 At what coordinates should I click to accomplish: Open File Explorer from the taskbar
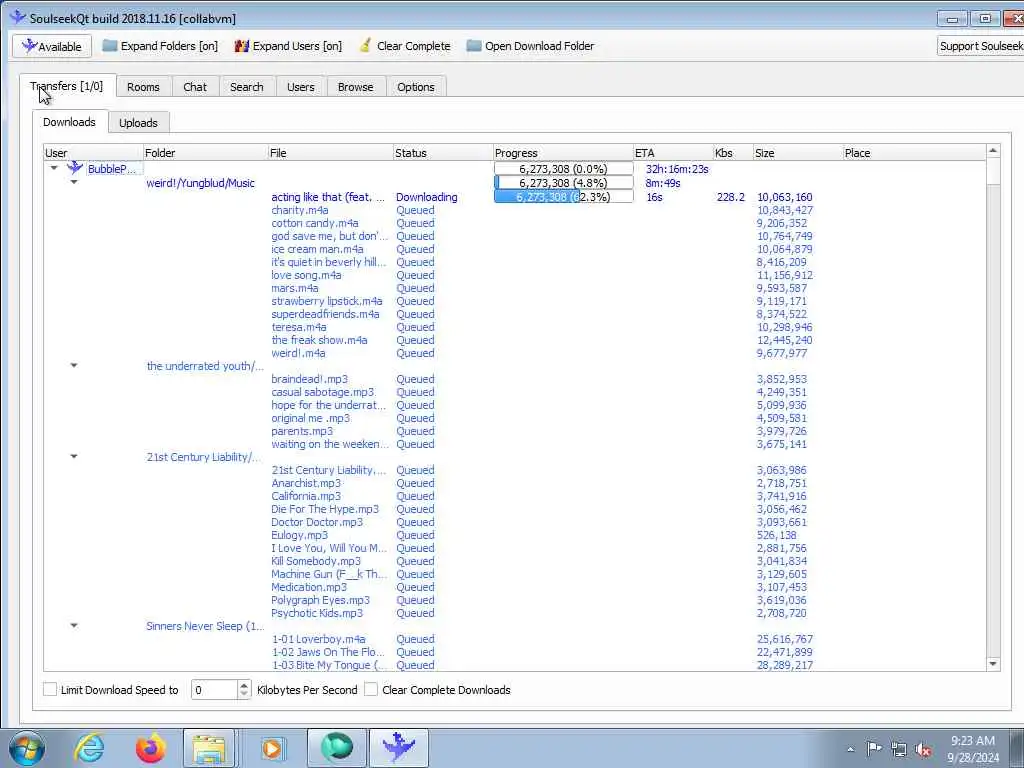tap(208, 748)
